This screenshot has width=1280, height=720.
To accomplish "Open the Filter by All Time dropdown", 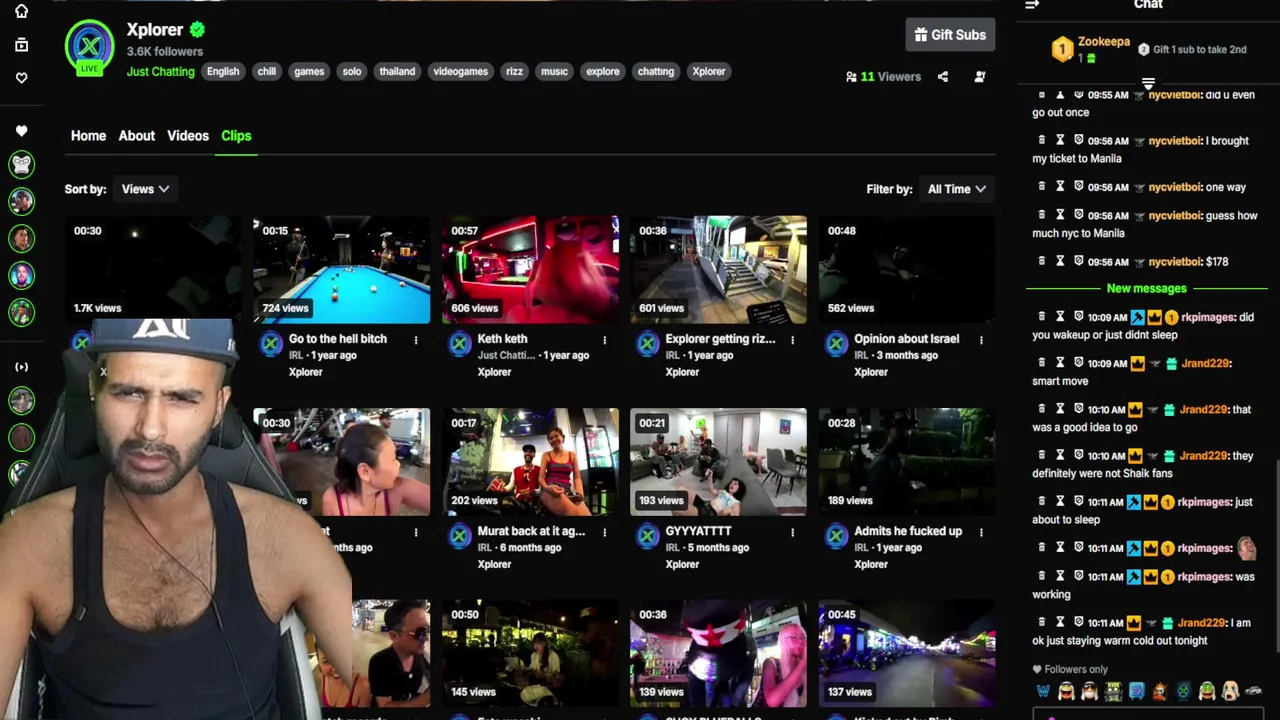I will (x=956, y=189).
